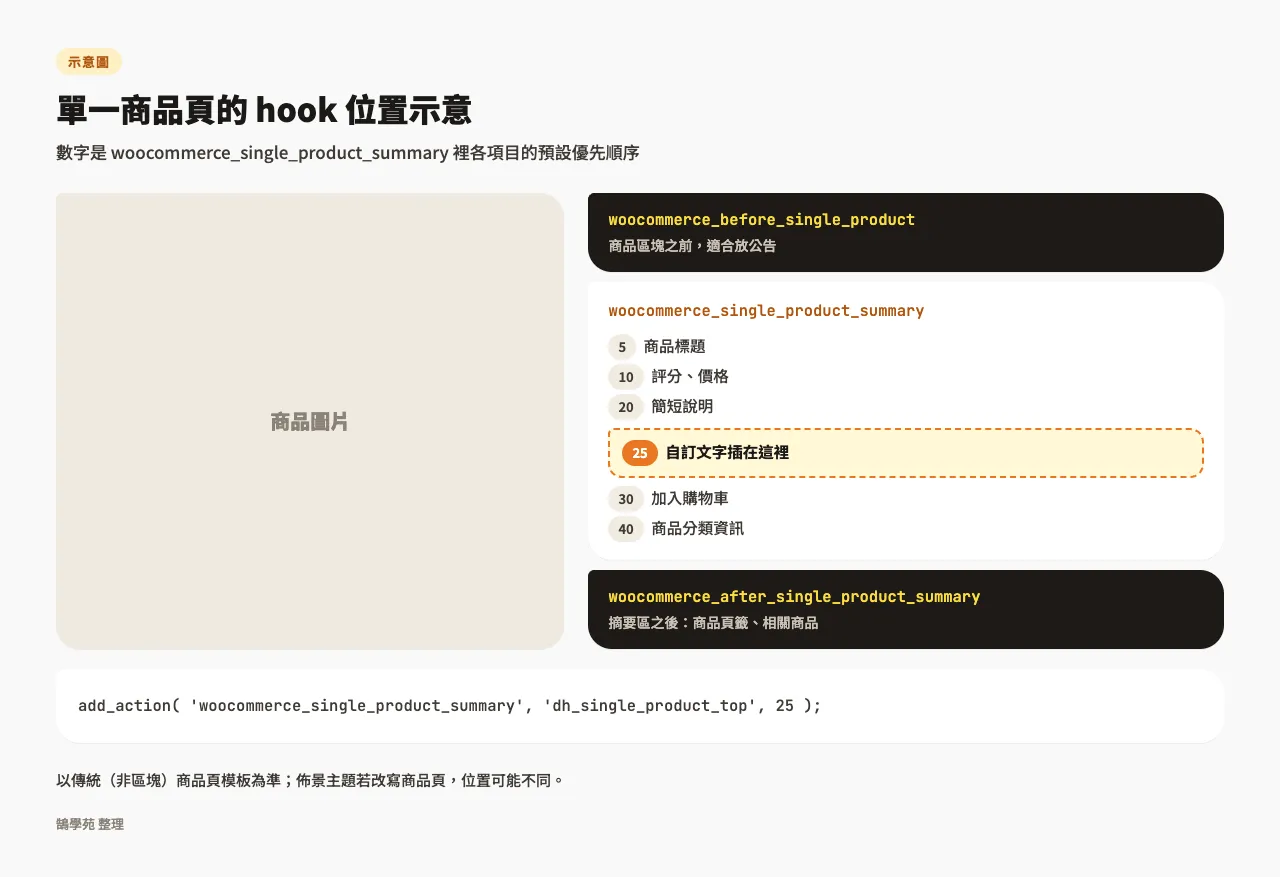Click the 示意圖 badge label
Screen dimensions: 1280x877
pos(89,62)
